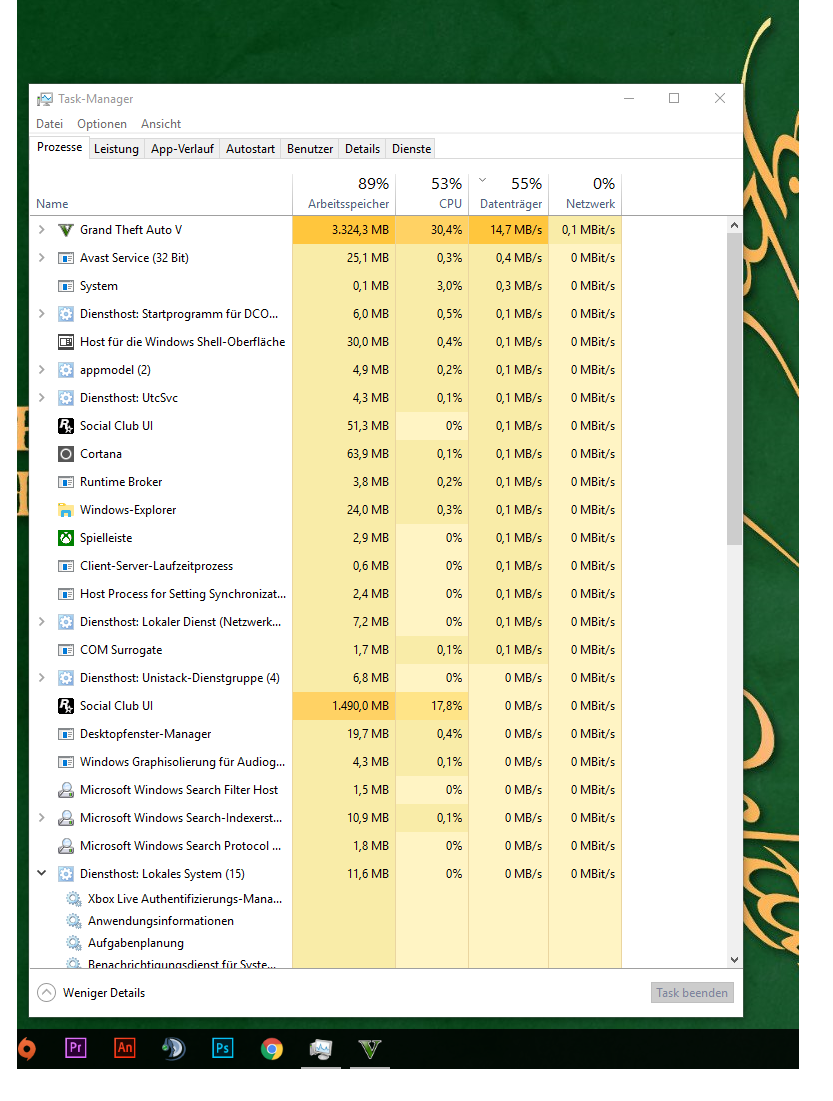Screen dimensions: 833x1101
Task: Switch to the App-Verlauf tab
Action: (x=182, y=149)
